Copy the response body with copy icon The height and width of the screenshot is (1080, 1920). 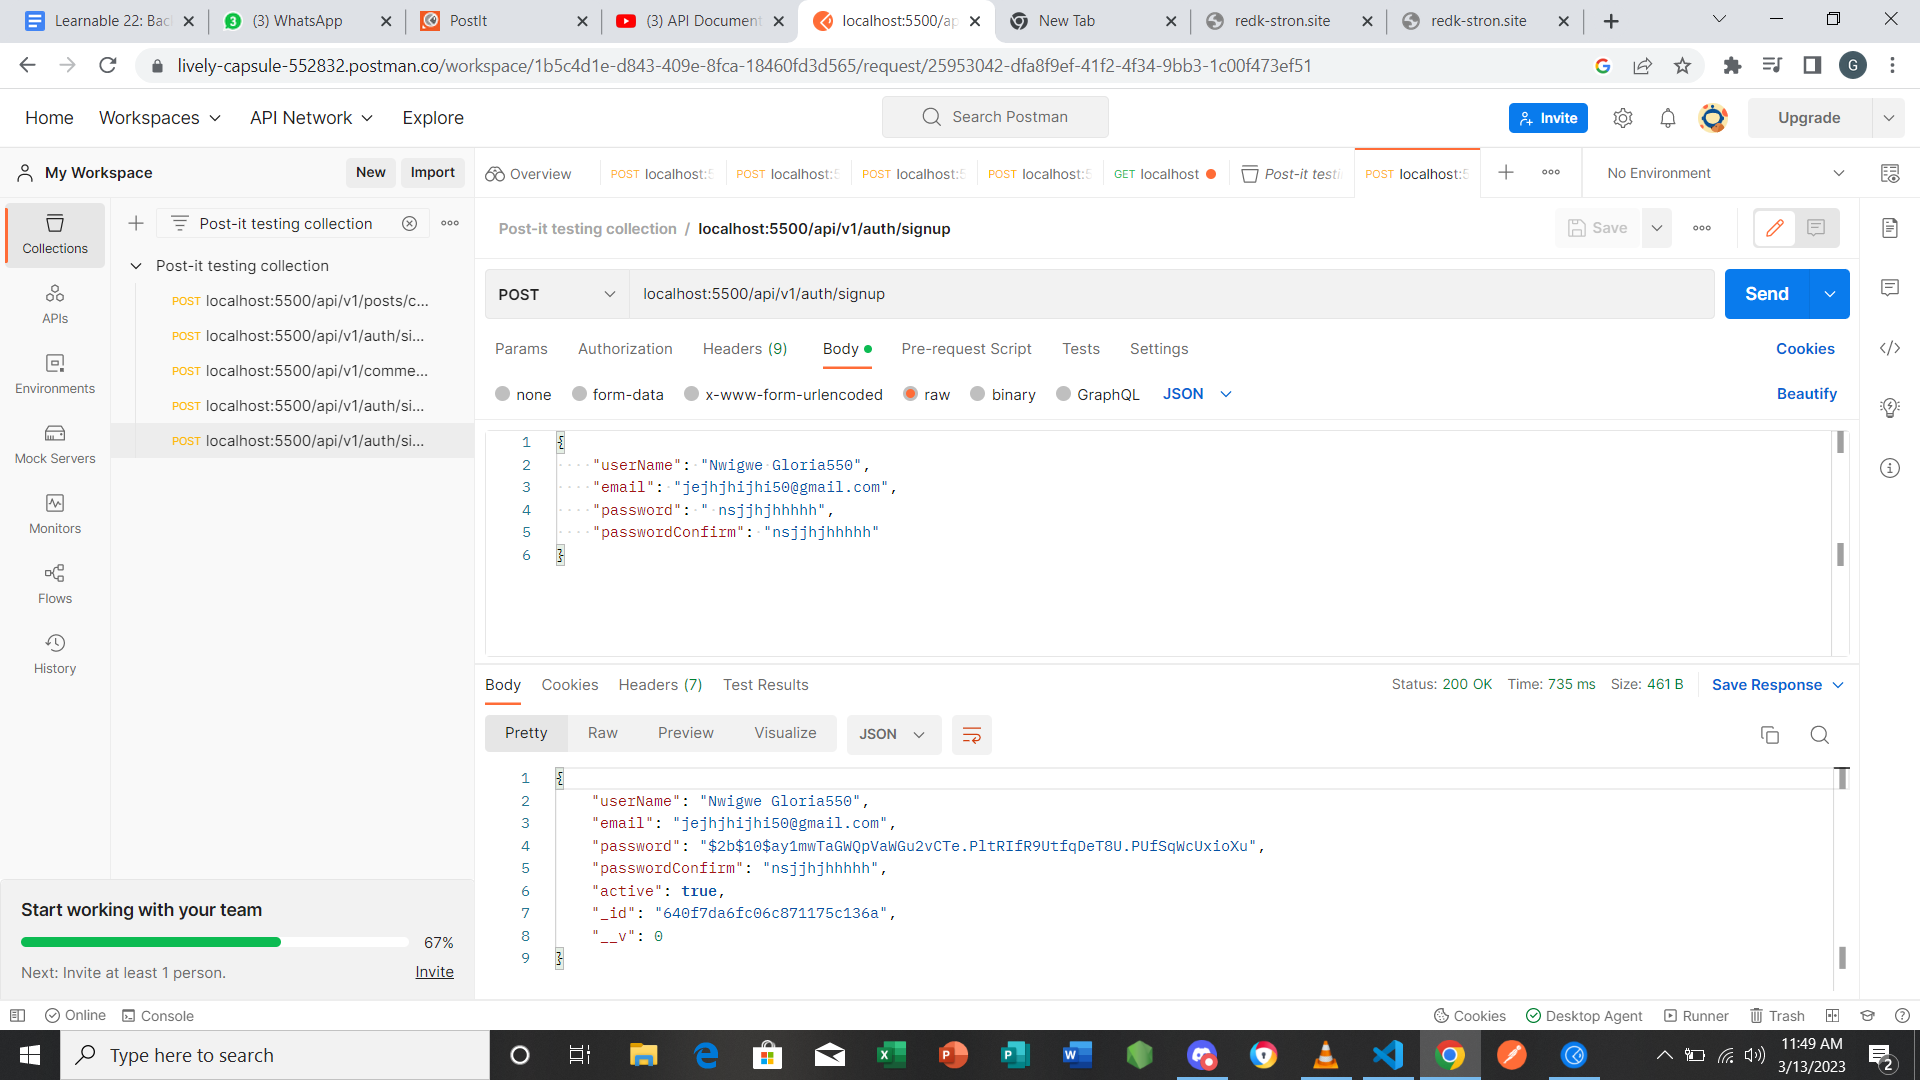click(x=1770, y=735)
